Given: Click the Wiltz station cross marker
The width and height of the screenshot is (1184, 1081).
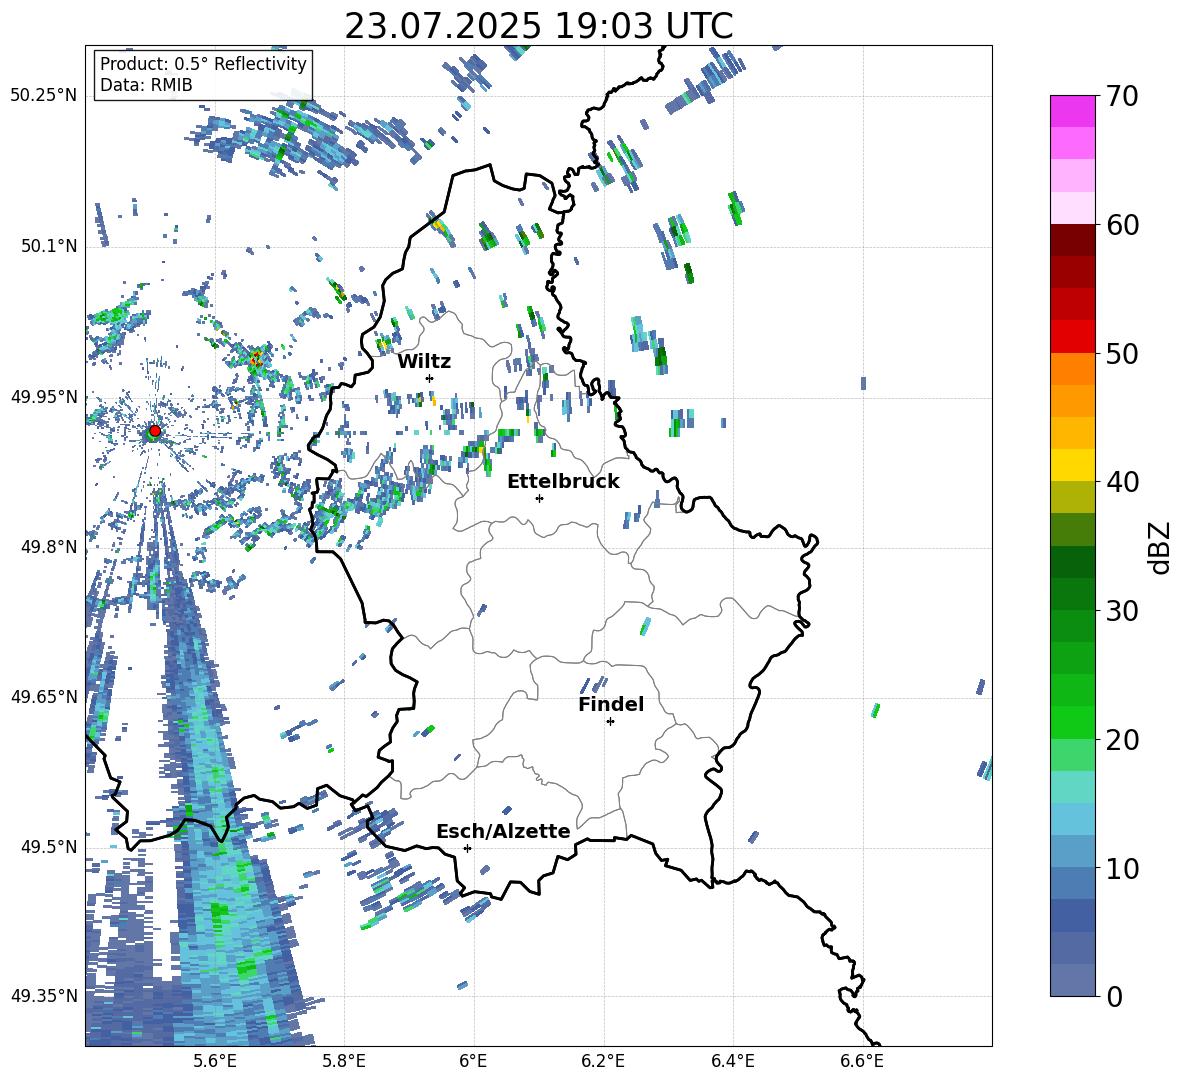Looking at the screenshot, I should [x=430, y=378].
